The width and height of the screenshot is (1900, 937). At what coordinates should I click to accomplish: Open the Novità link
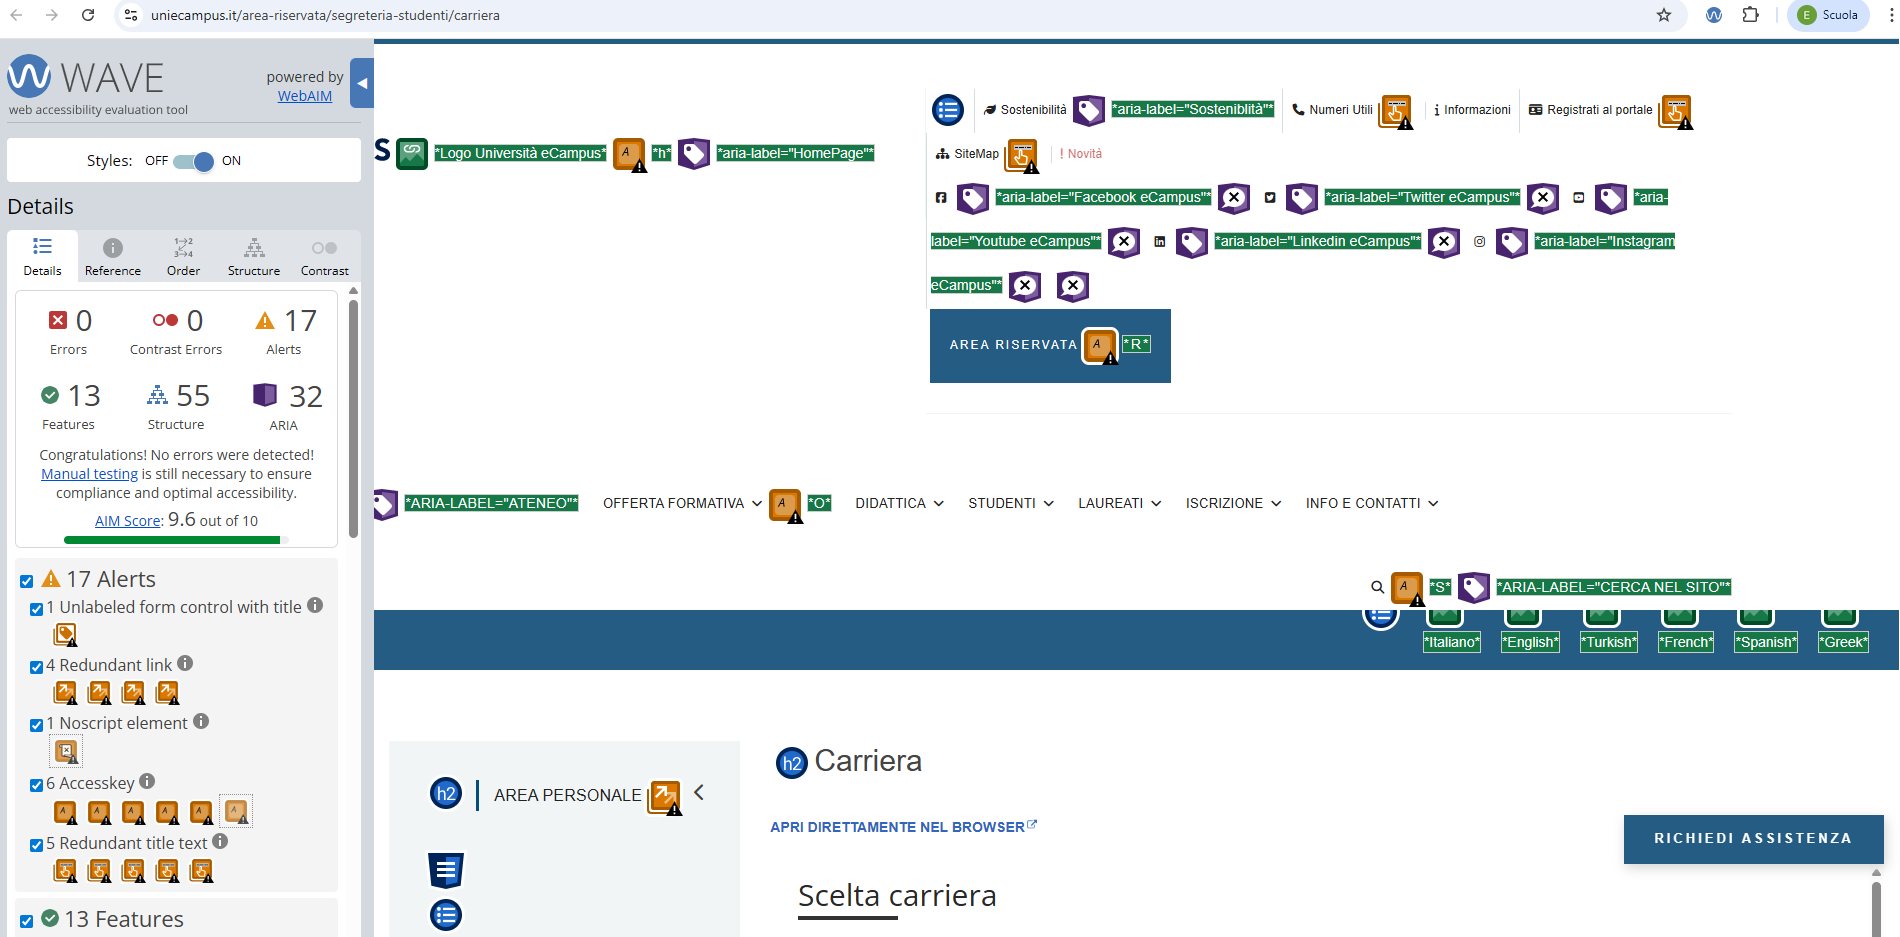pyautogui.click(x=1081, y=154)
